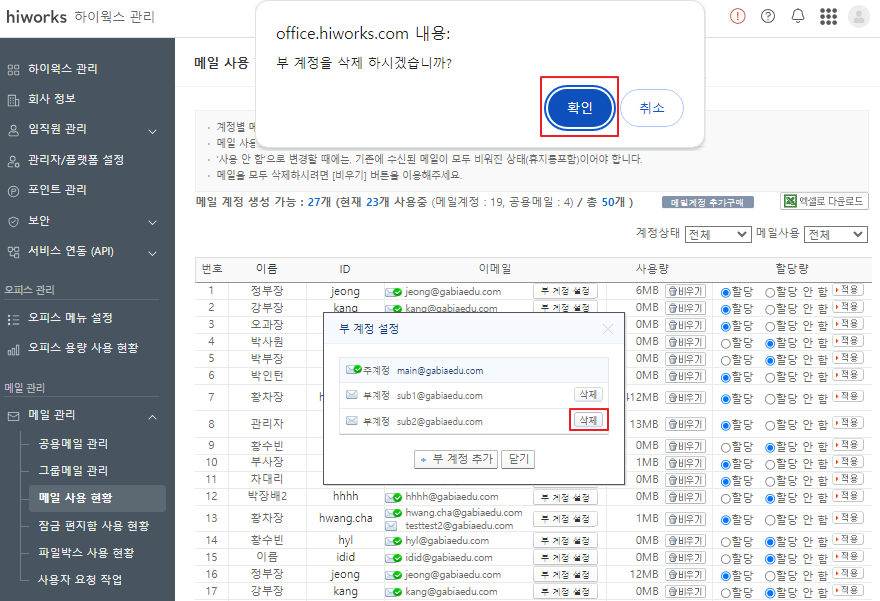Click the red alert notice icon
The height and width of the screenshot is (601, 880).
[737, 16]
